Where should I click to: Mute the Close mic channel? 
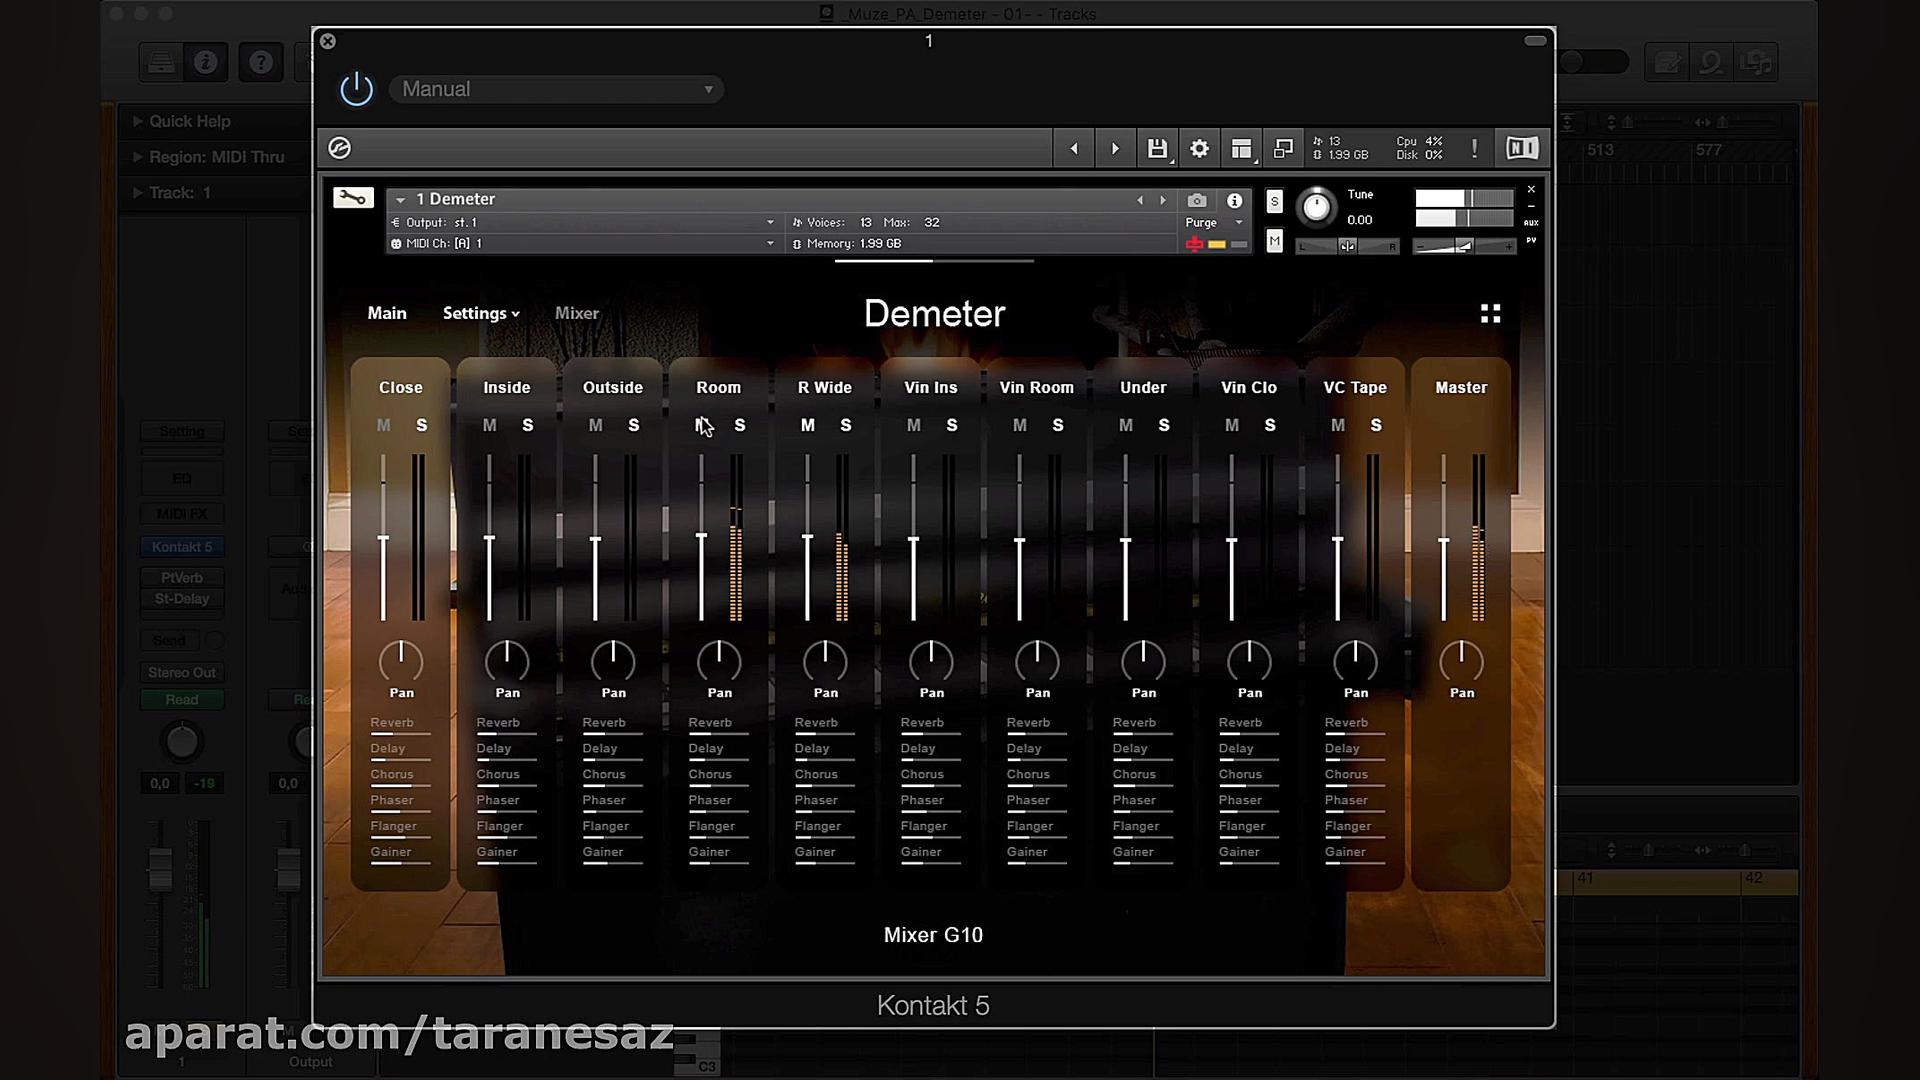pyautogui.click(x=384, y=426)
